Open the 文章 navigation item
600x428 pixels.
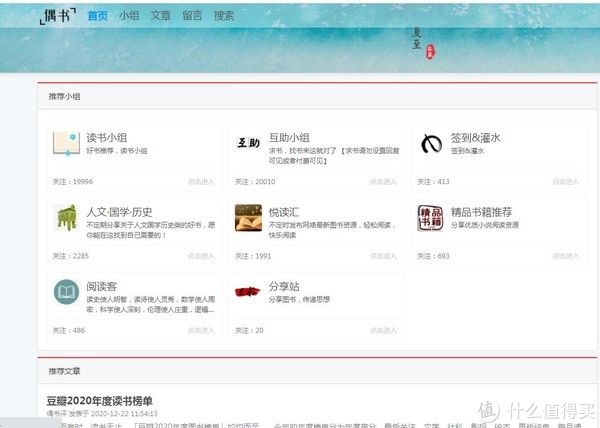(x=161, y=16)
